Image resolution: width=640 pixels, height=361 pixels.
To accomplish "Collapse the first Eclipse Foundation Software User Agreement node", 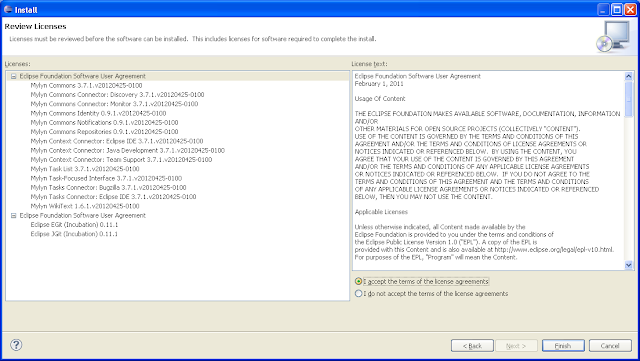I will 13,76.
